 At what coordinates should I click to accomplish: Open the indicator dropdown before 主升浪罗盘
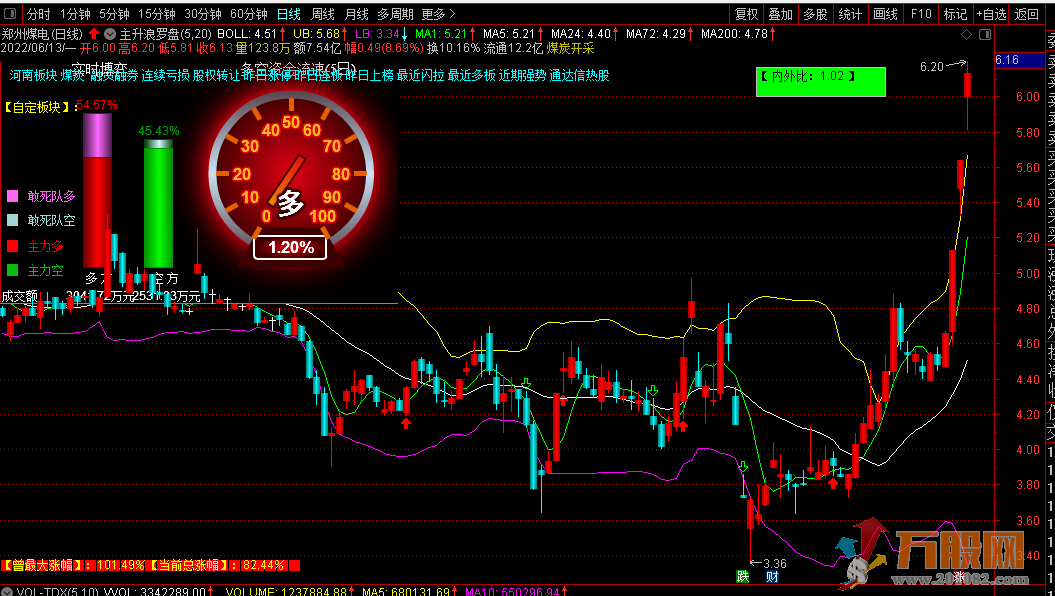click(x=110, y=34)
